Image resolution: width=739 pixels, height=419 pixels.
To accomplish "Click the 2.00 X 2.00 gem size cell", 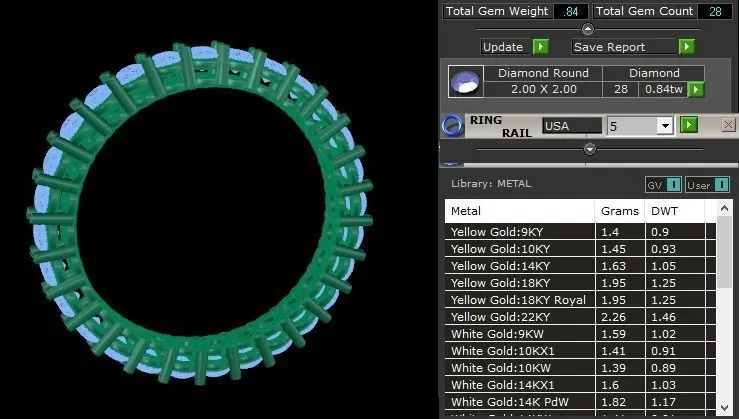I will click(x=543, y=89).
